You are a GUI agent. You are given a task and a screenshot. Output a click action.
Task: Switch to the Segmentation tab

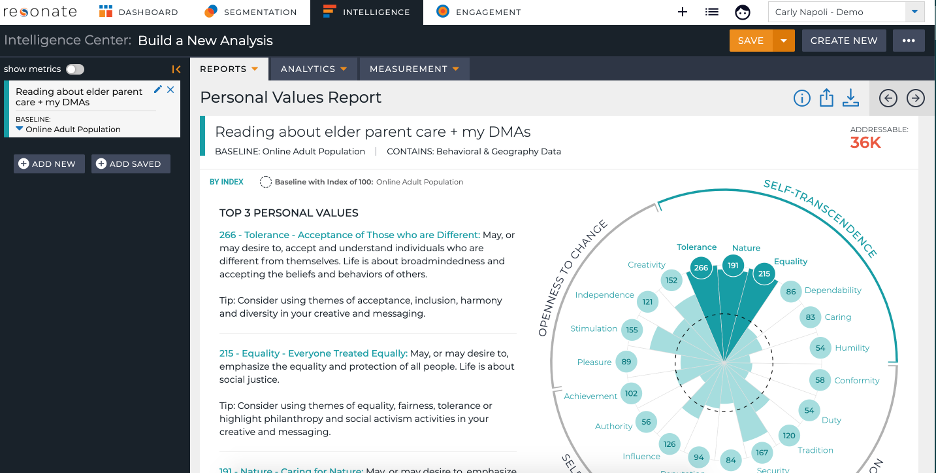click(251, 12)
